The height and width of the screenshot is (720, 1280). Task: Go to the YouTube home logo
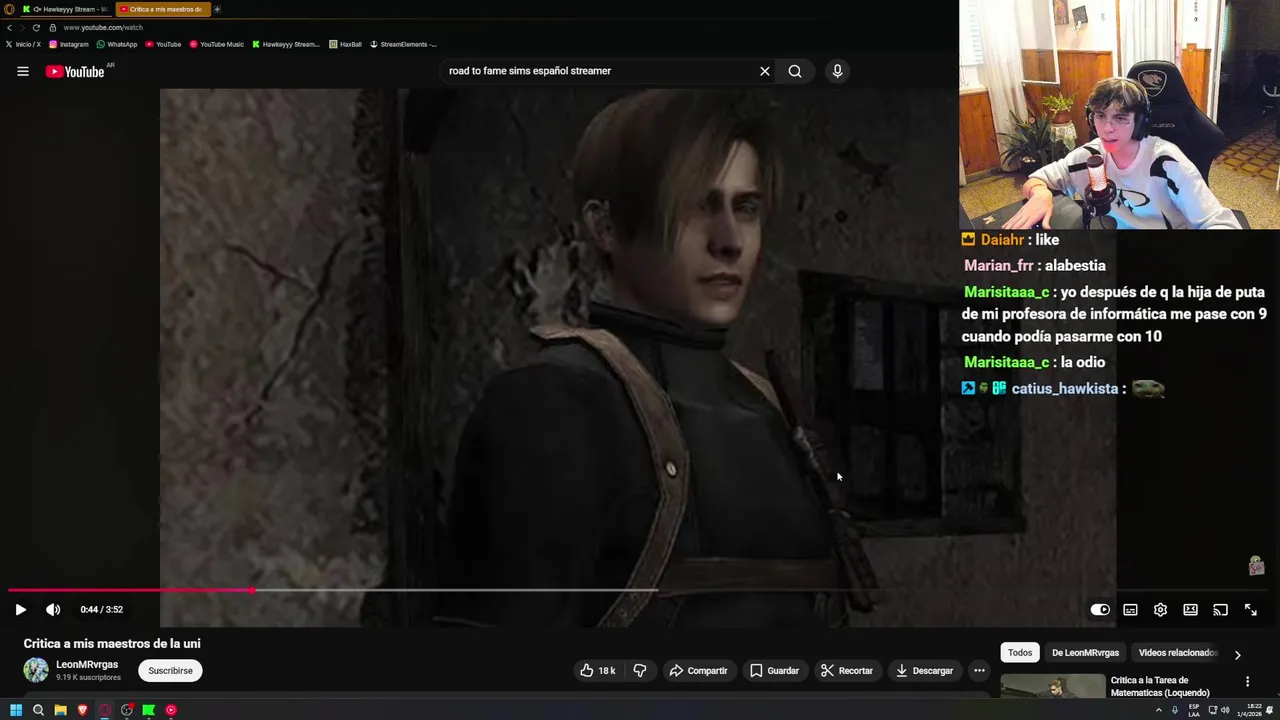[75, 71]
